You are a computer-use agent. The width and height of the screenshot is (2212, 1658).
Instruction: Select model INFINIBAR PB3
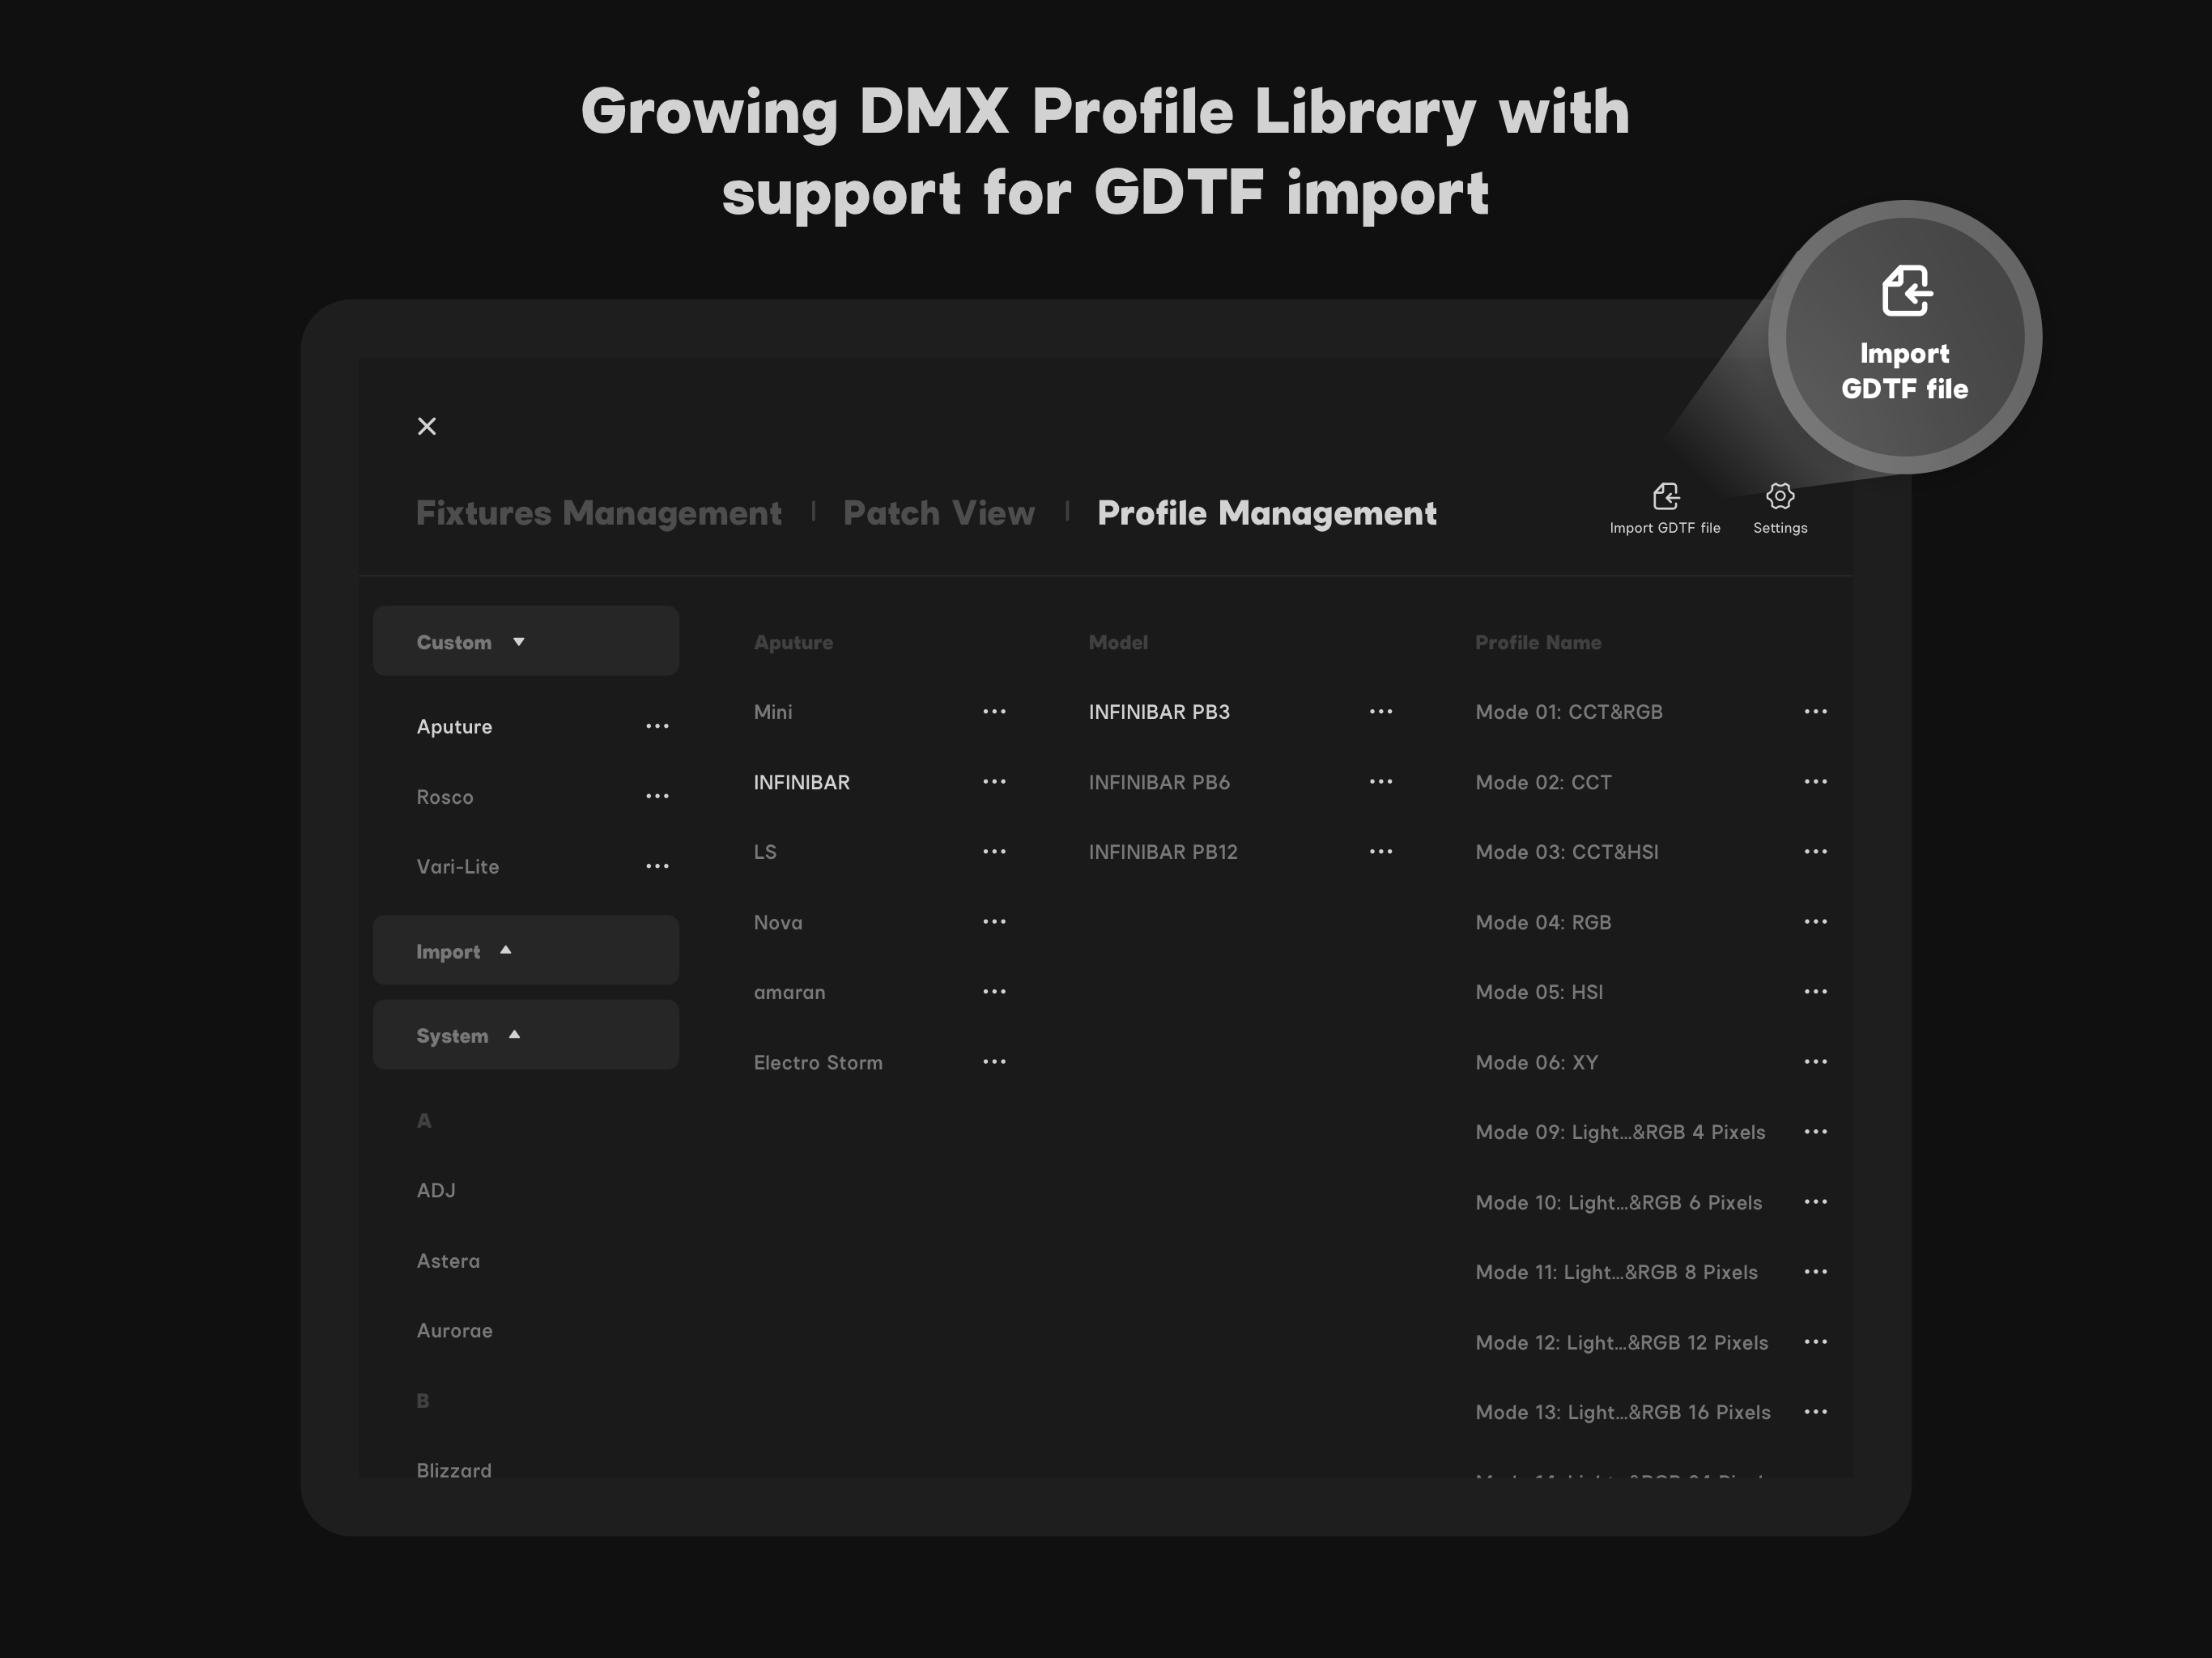coord(1159,712)
